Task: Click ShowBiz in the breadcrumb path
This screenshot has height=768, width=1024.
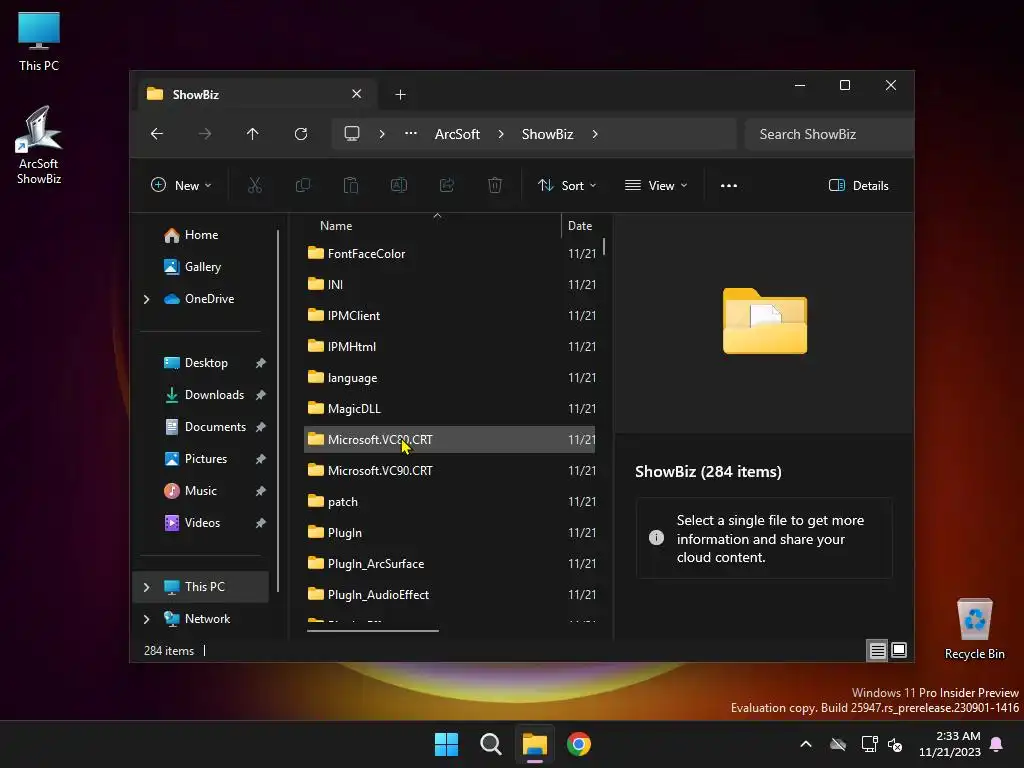Action: pyautogui.click(x=547, y=134)
